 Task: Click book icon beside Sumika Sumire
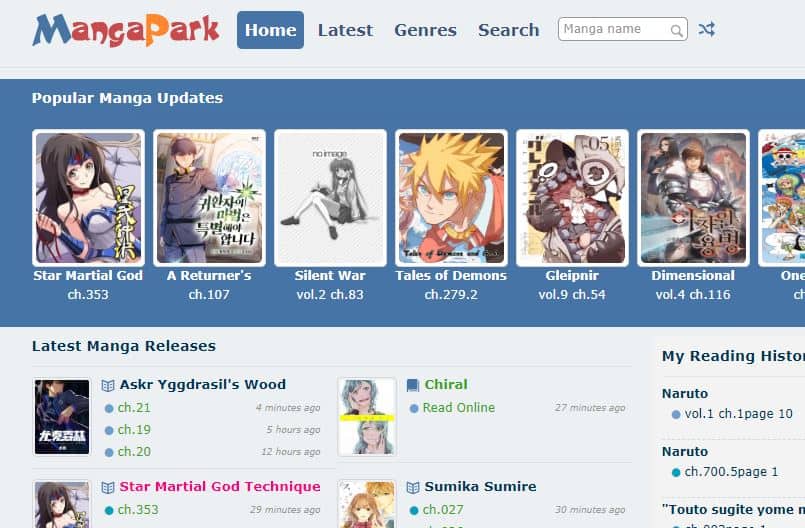pos(413,487)
